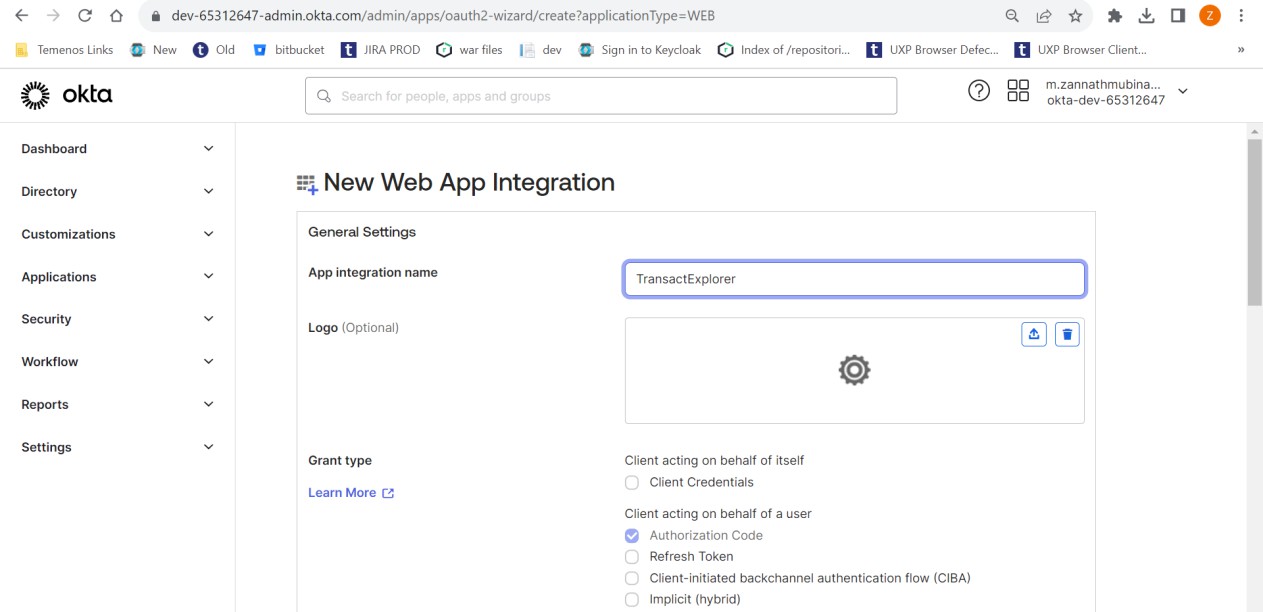The height and width of the screenshot is (612, 1263).
Task: Expand the Security sidebar section
Action: 117,320
